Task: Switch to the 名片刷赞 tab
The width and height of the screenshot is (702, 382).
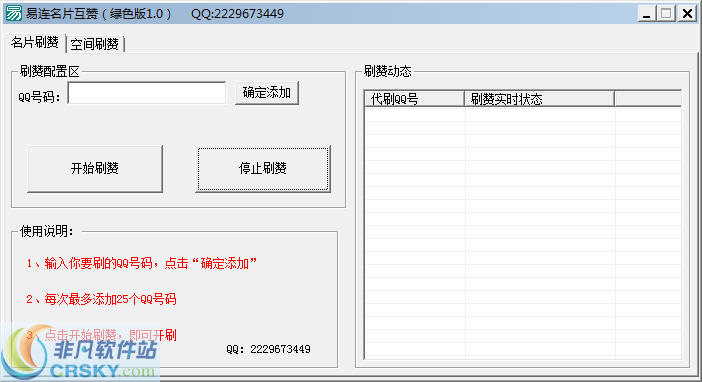Action: [35, 43]
